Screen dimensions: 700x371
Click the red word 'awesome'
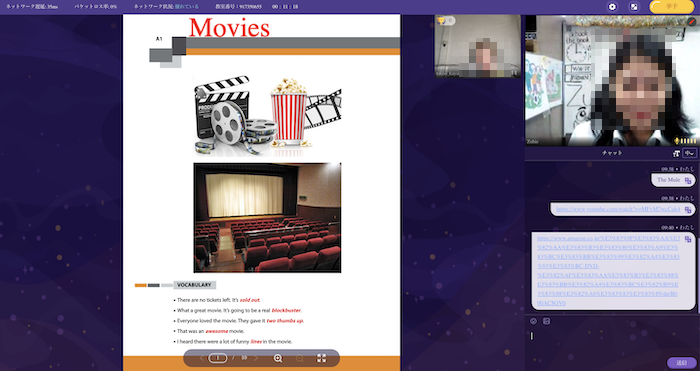click(x=217, y=331)
